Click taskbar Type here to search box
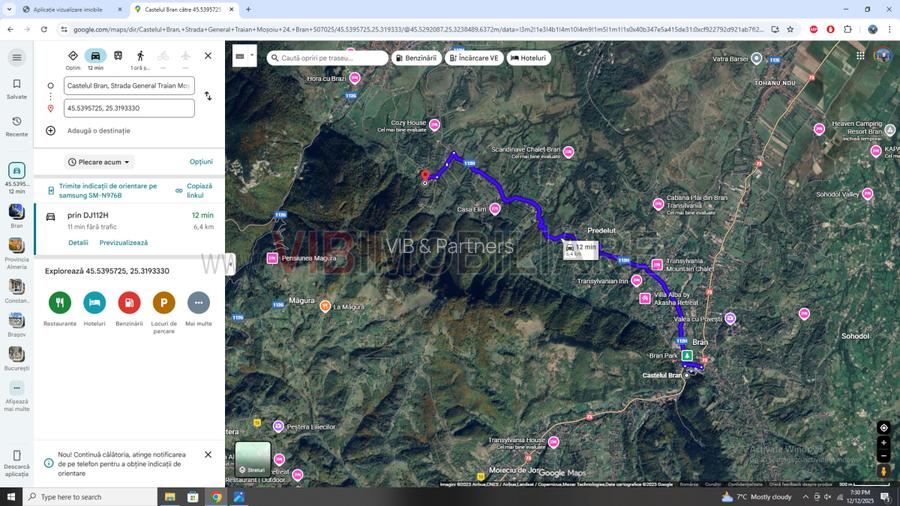The width and height of the screenshot is (900, 506). pyautogui.click(x=90, y=497)
